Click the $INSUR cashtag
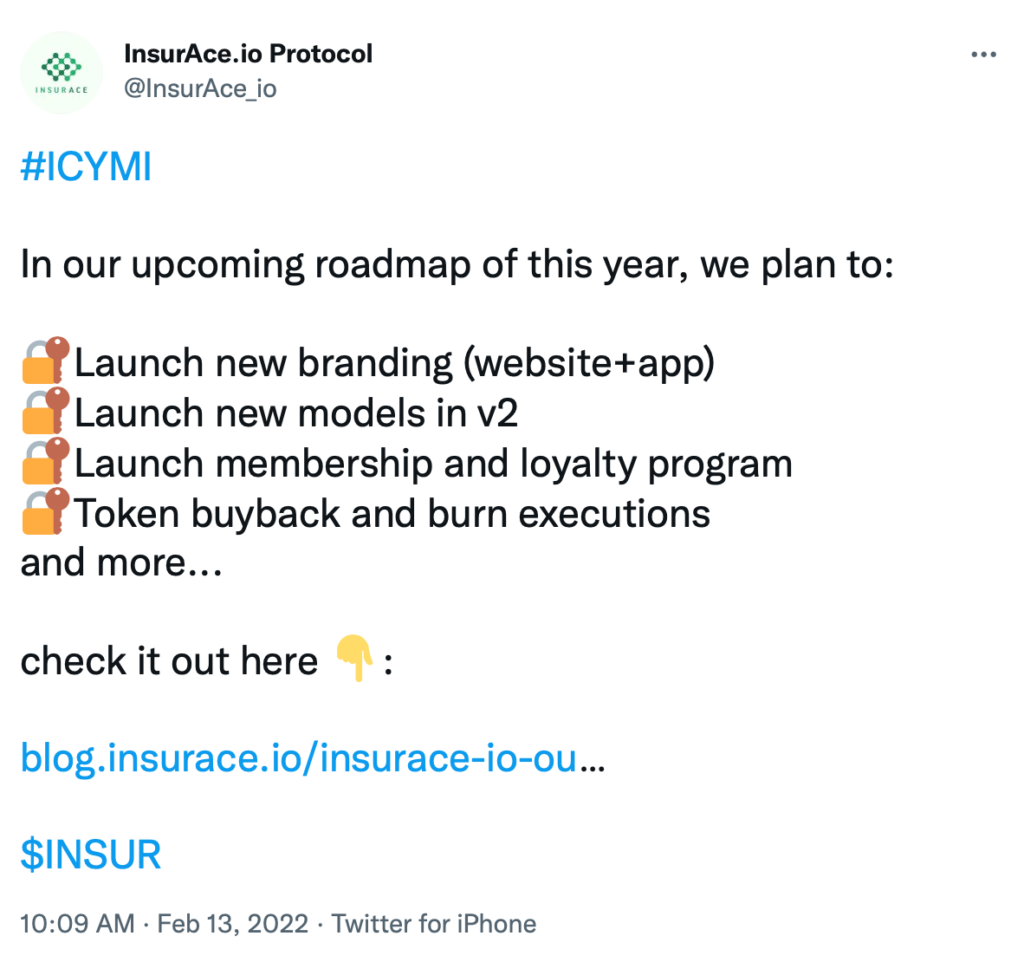 coord(91,856)
